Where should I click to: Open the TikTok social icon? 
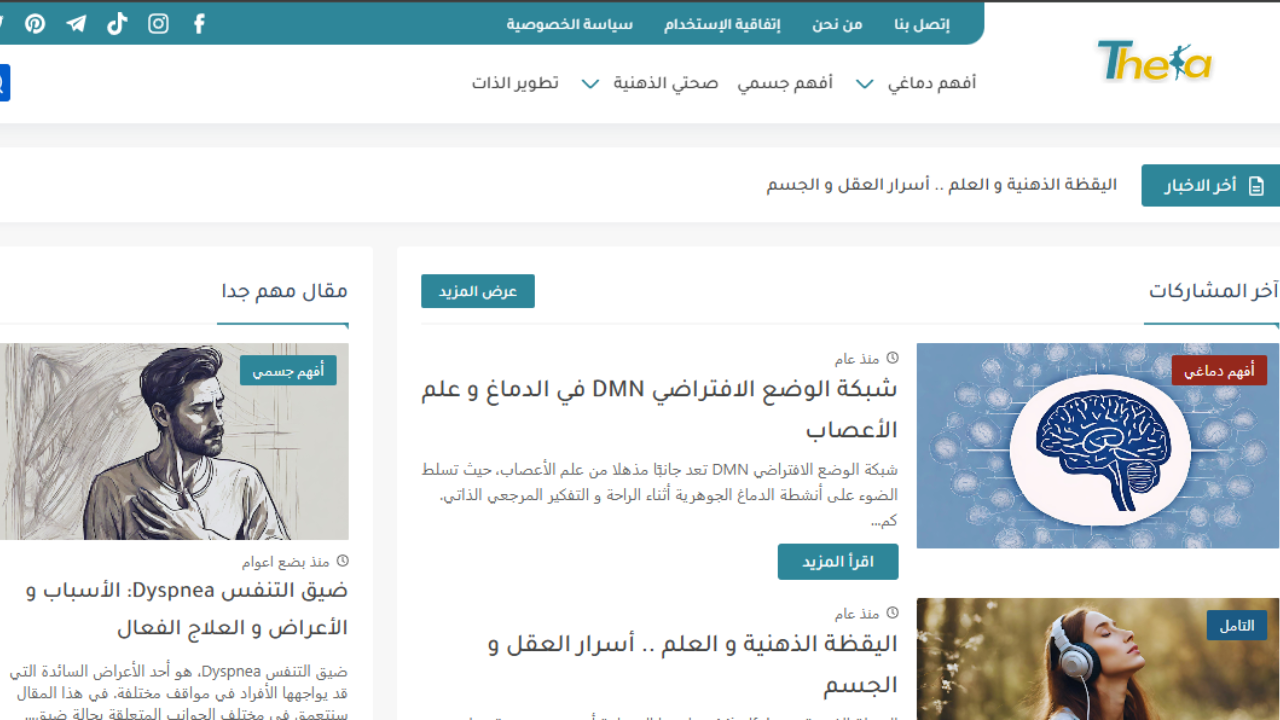[x=117, y=23]
